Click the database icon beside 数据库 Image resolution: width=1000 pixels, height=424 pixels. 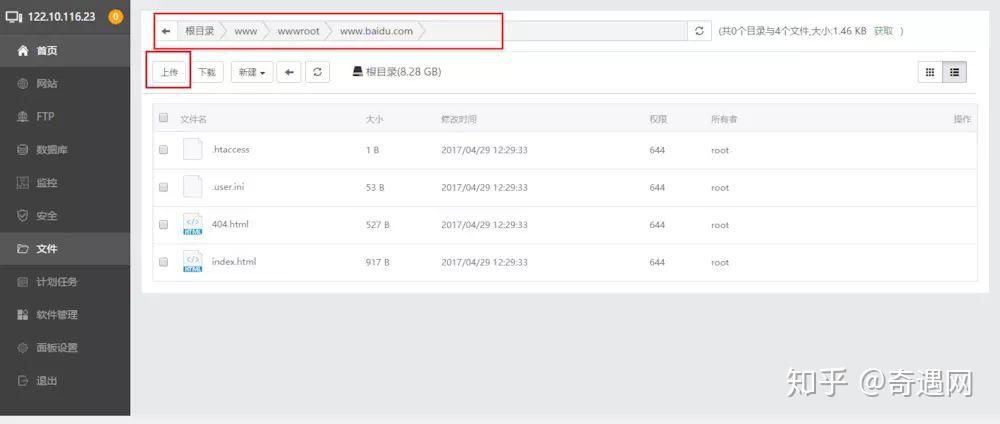click(23, 150)
